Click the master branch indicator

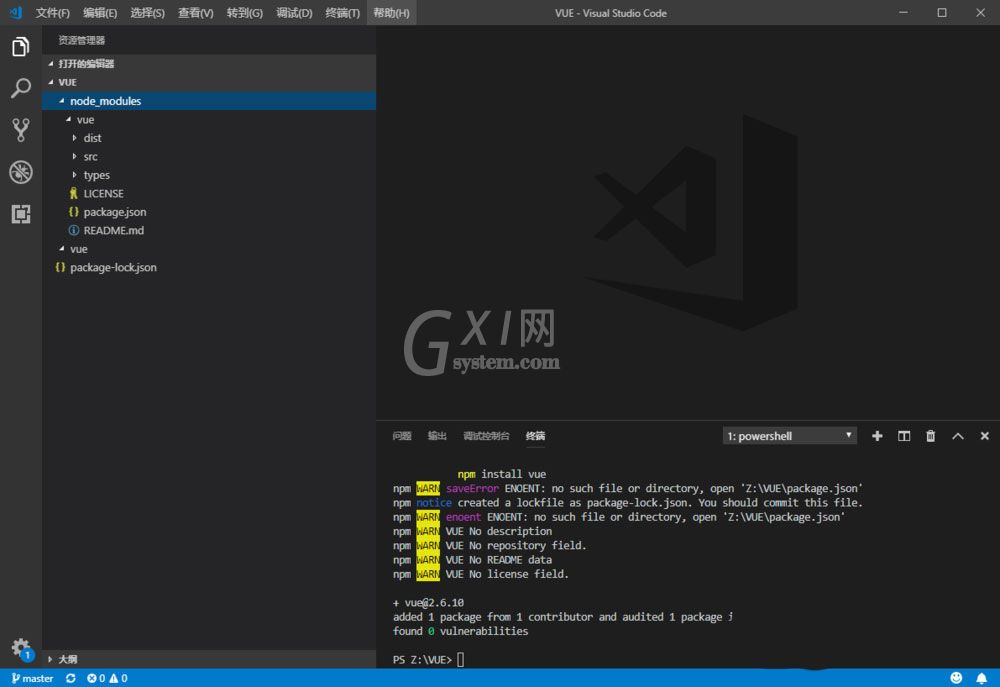[33, 678]
